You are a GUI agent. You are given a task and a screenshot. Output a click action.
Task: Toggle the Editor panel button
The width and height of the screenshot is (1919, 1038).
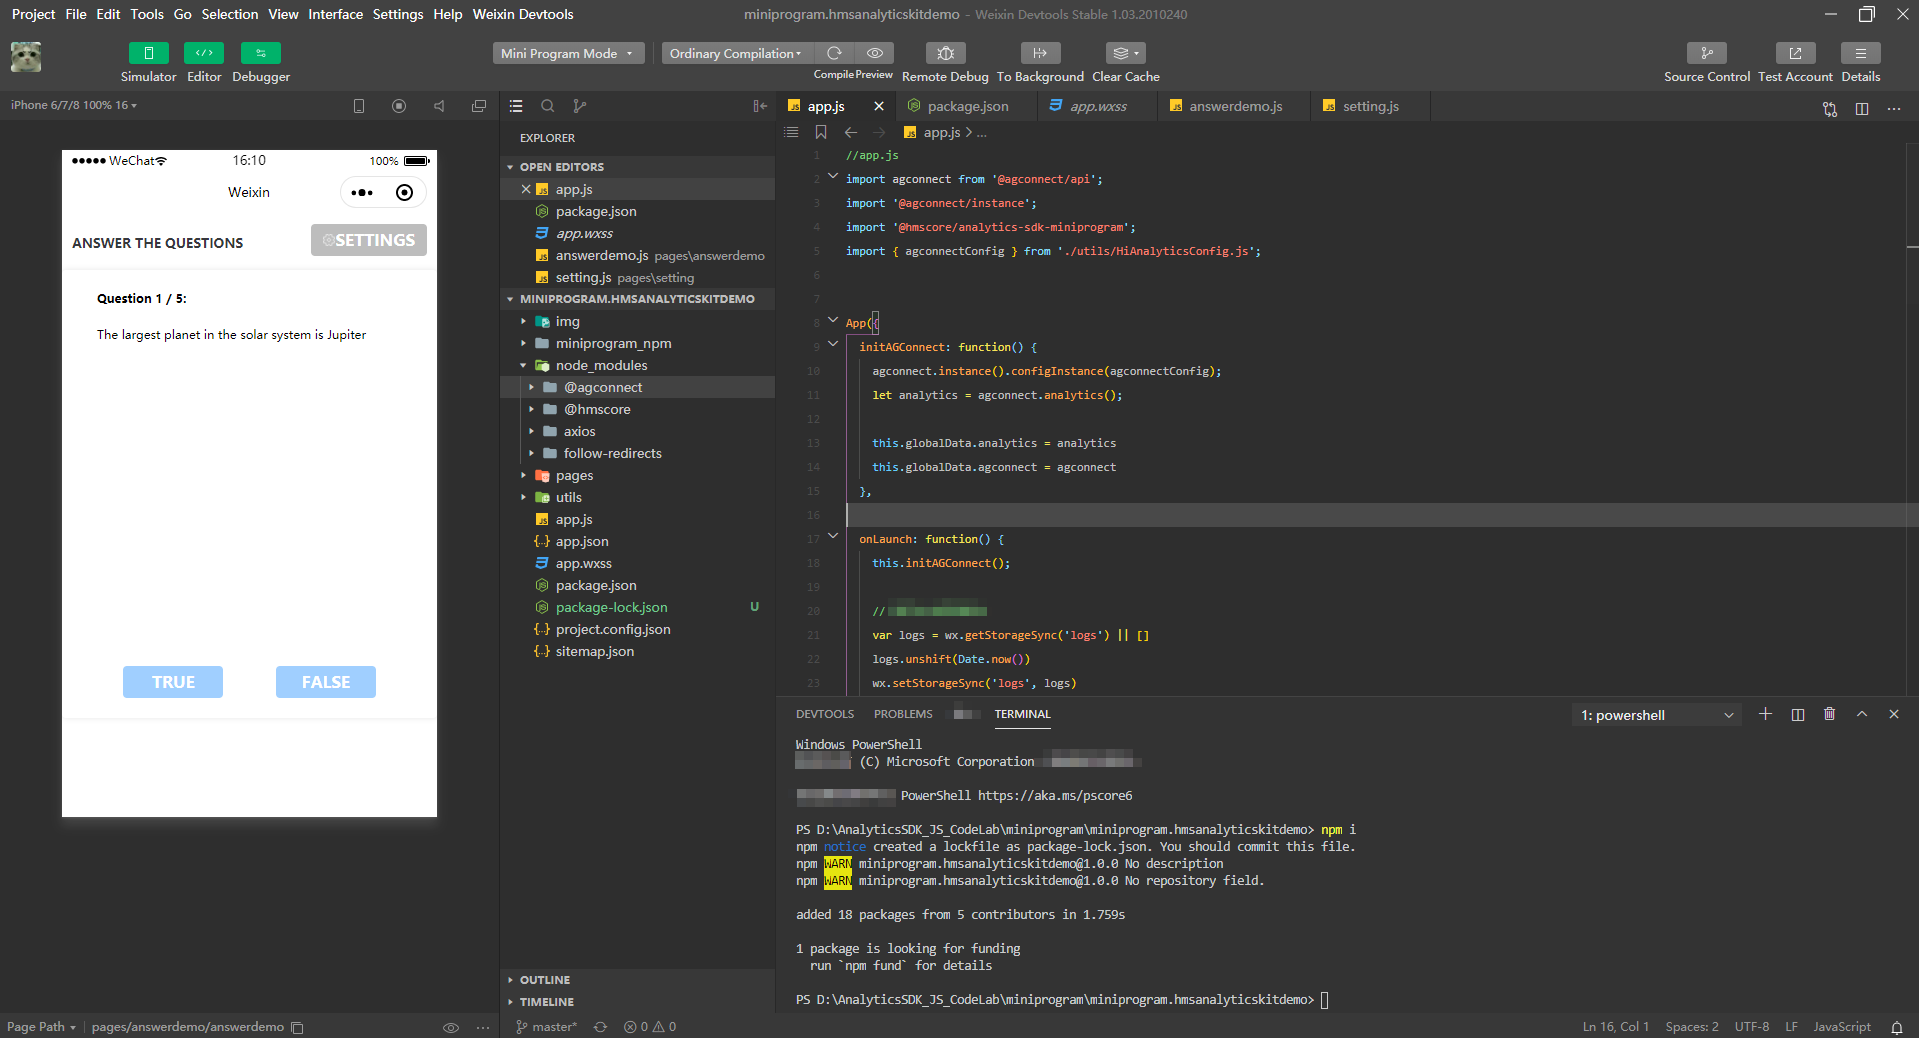(204, 53)
